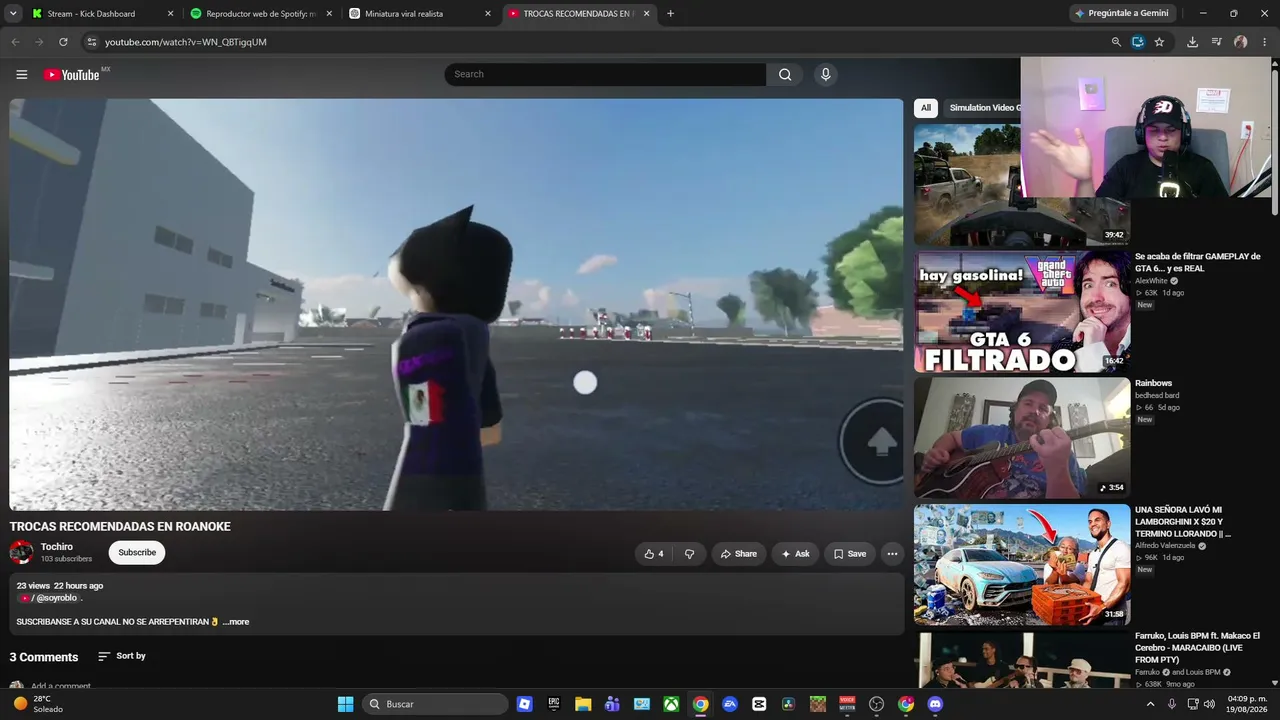View site information icon in address bar
The width and height of the screenshot is (1280, 720).
tap(91, 42)
